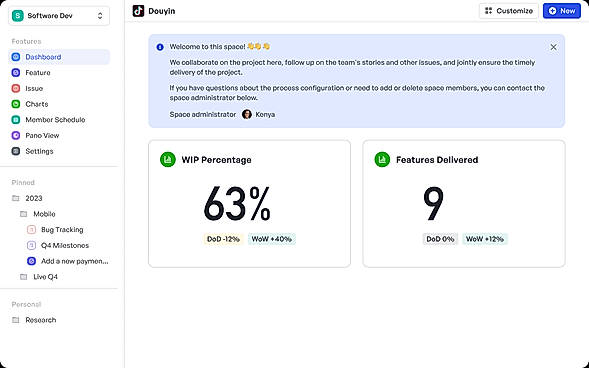Collapse the 2023 pinned folder
589x368 pixels.
point(15,198)
